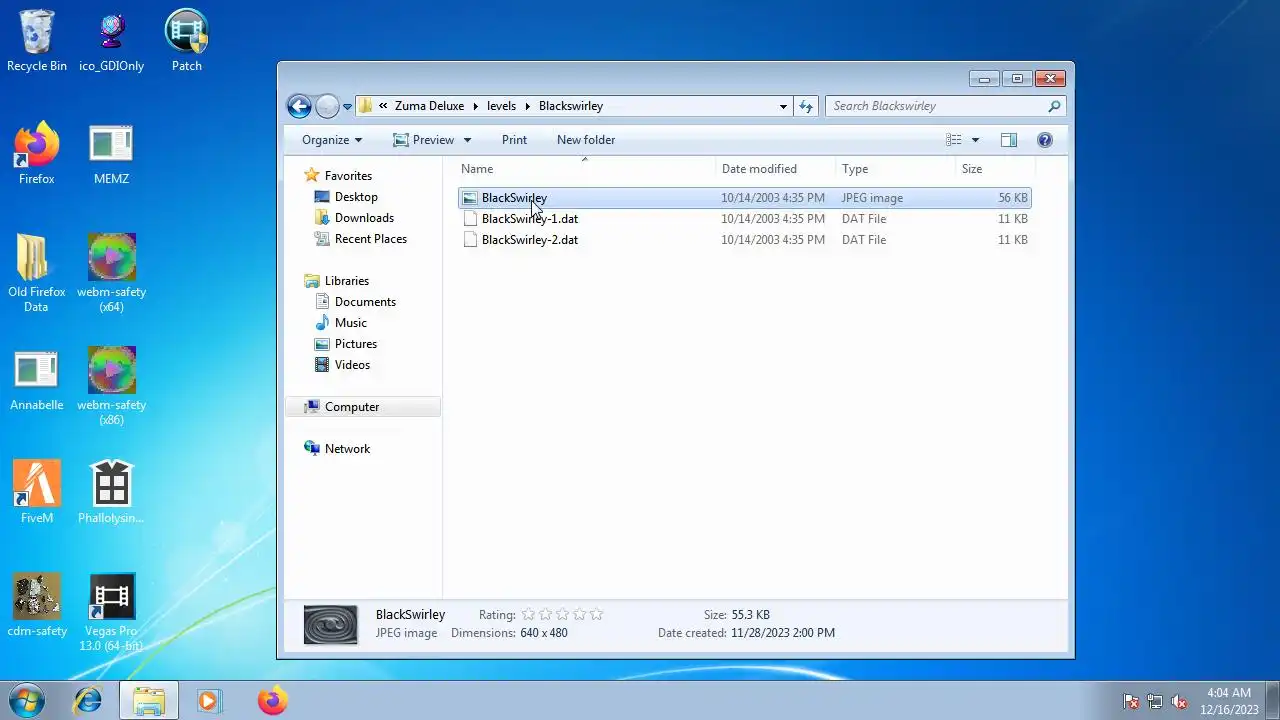This screenshot has height=720, width=1280.
Task: Click the BlackSwirley JPEG file icon
Action: (x=470, y=198)
